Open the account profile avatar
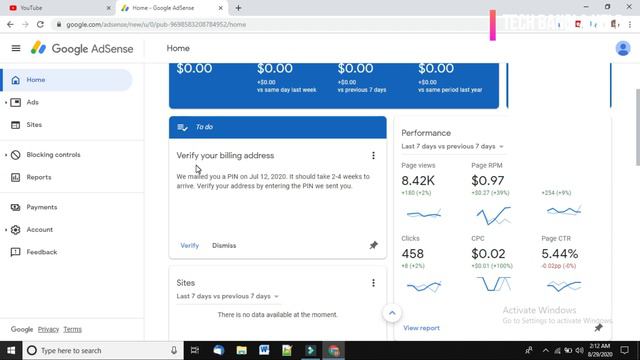 click(623, 48)
